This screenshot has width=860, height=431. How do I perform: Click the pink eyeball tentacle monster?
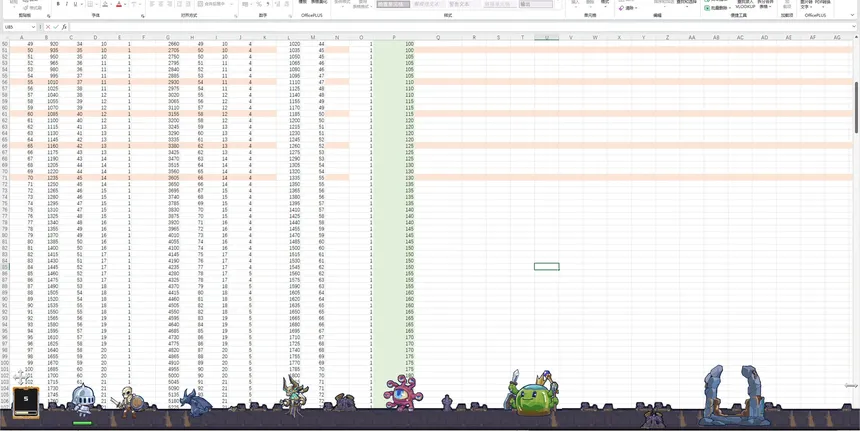(404, 393)
